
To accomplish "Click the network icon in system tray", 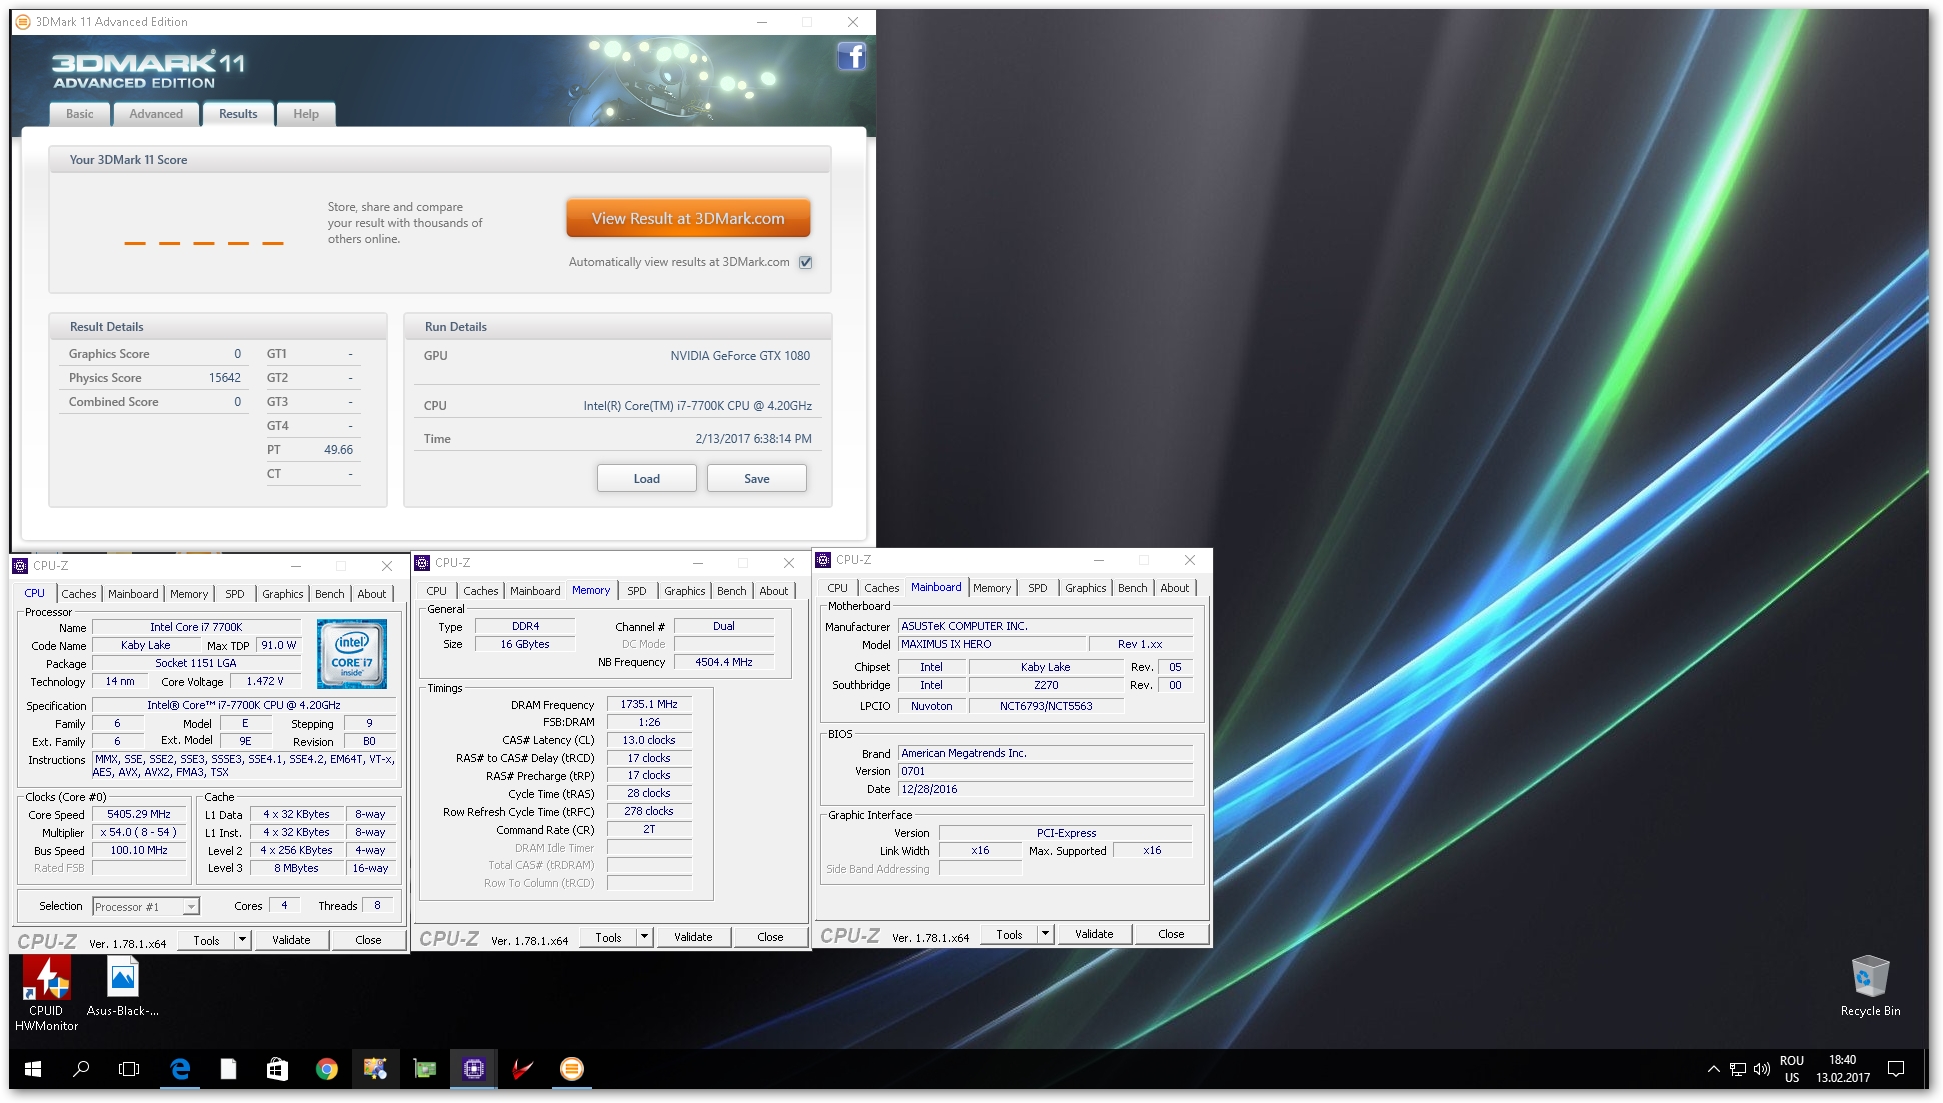I will [1737, 1069].
